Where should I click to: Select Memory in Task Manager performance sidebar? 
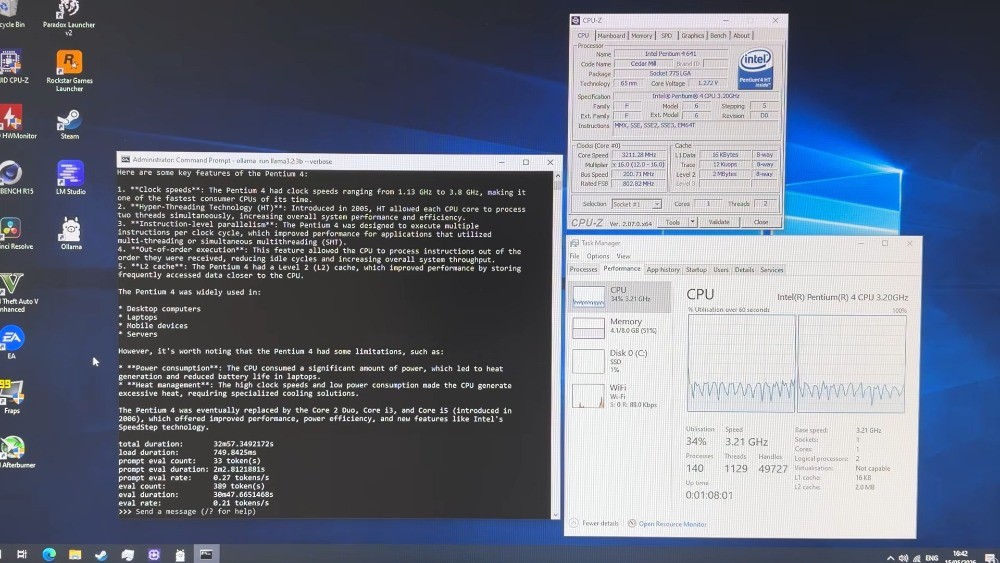point(619,326)
